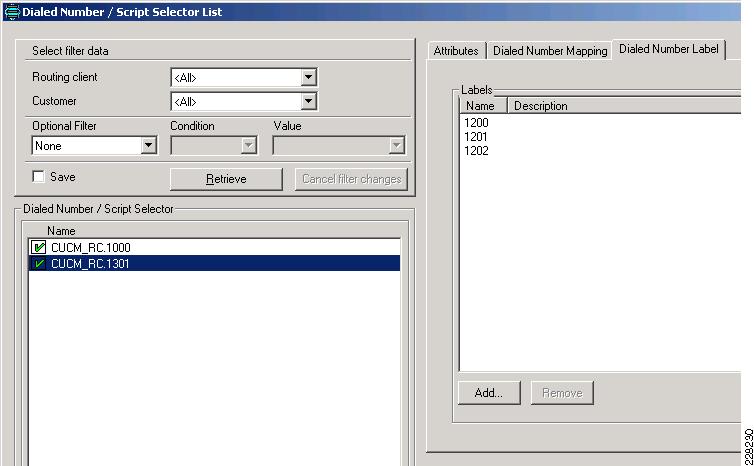Select label 1202 in the Labels list

476,151
